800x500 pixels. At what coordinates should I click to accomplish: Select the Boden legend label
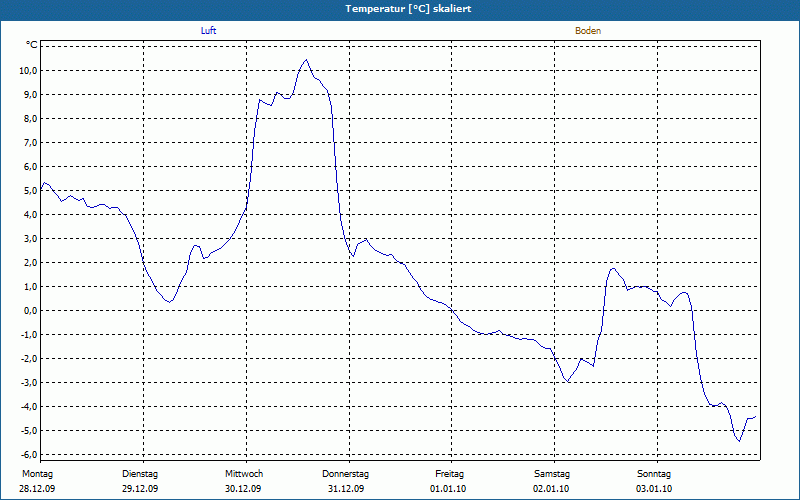pyautogui.click(x=588, y=31)
